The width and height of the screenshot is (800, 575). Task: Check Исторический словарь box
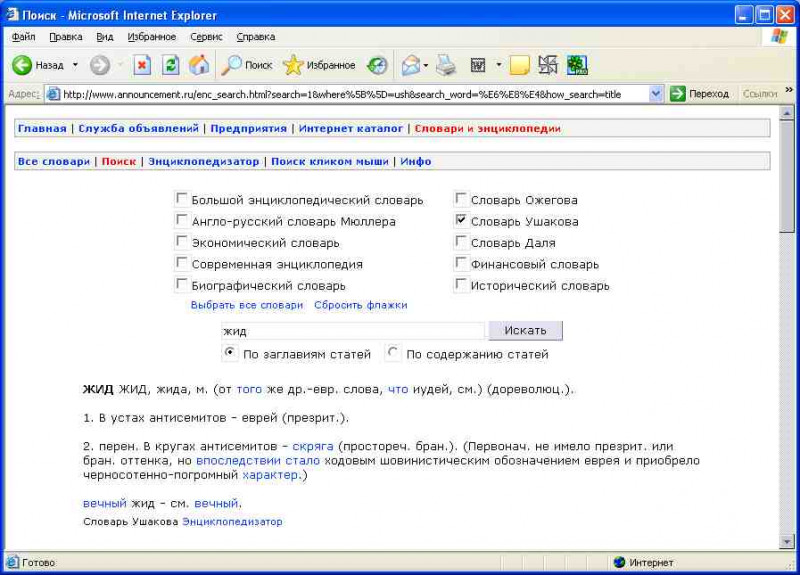tap(461, 284)
